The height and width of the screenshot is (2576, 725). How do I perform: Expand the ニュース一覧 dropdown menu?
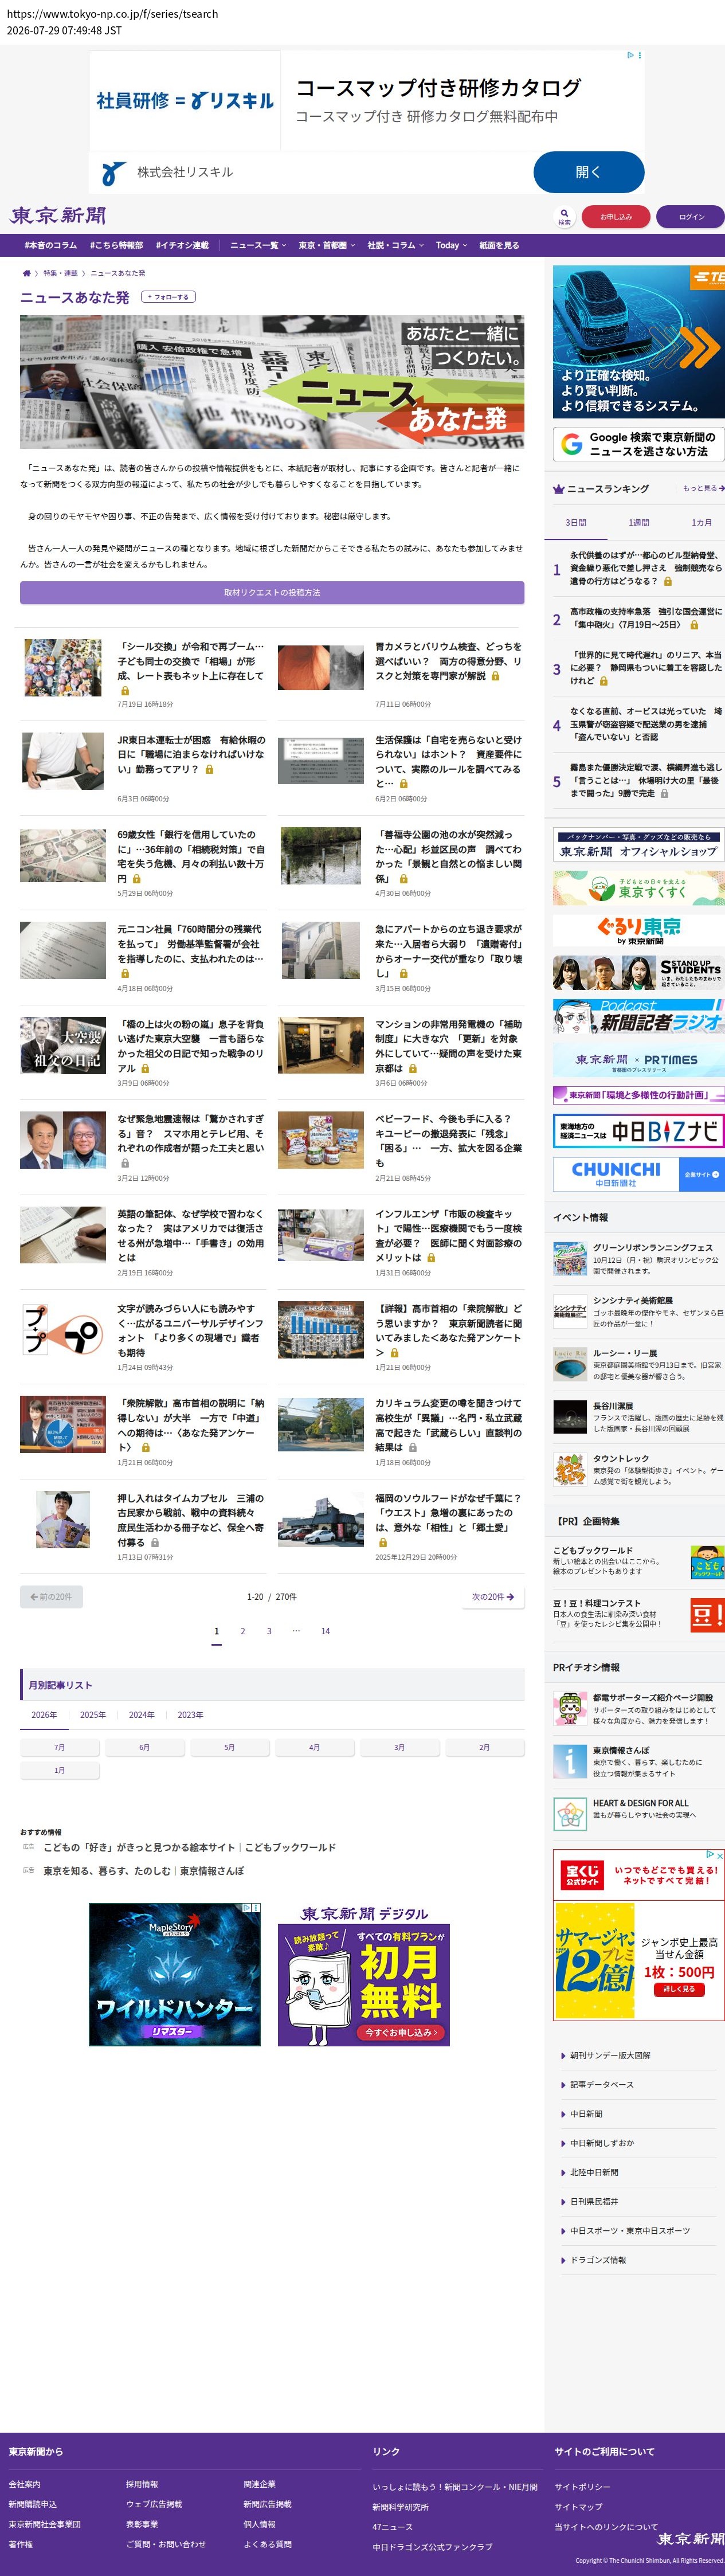258,245
